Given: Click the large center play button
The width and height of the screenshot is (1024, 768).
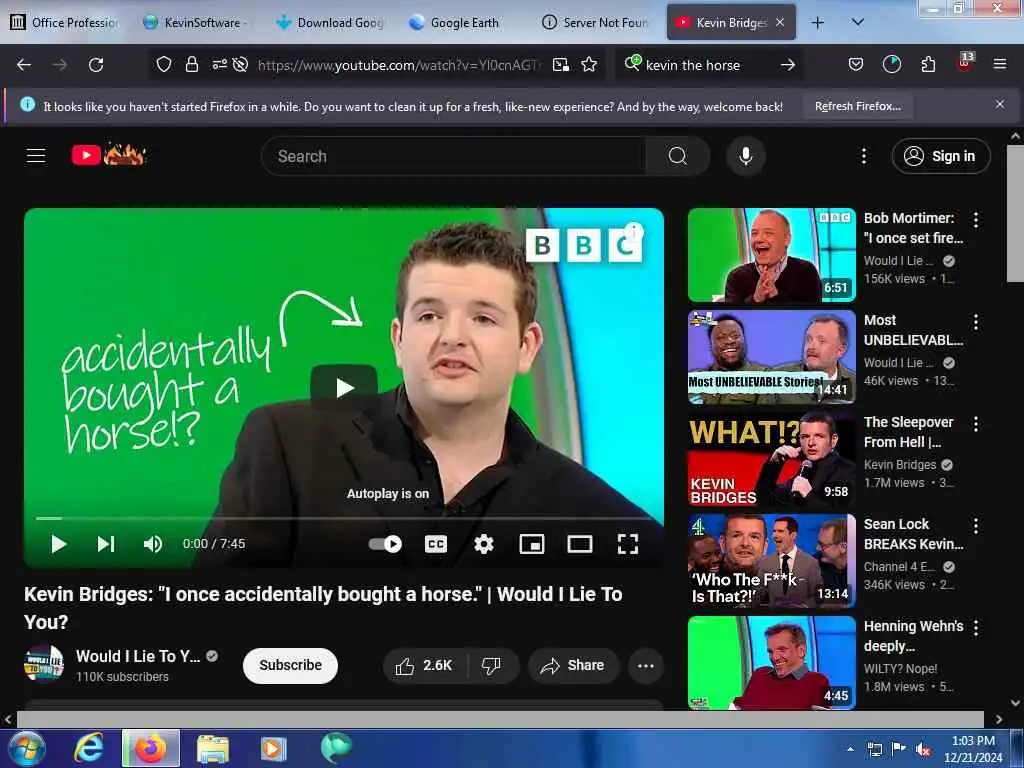Looking at the screenshot, I should (344, 387).
